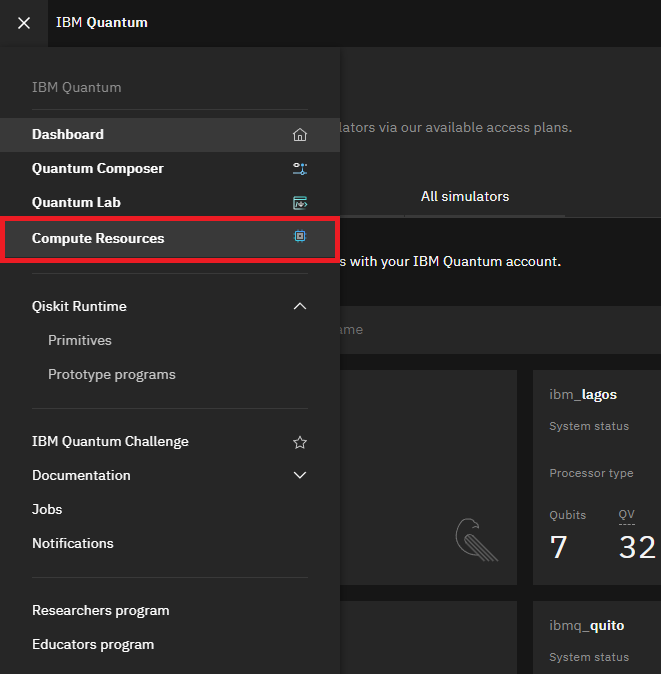
Task: Go to Compute Resources
Action: 98,239
